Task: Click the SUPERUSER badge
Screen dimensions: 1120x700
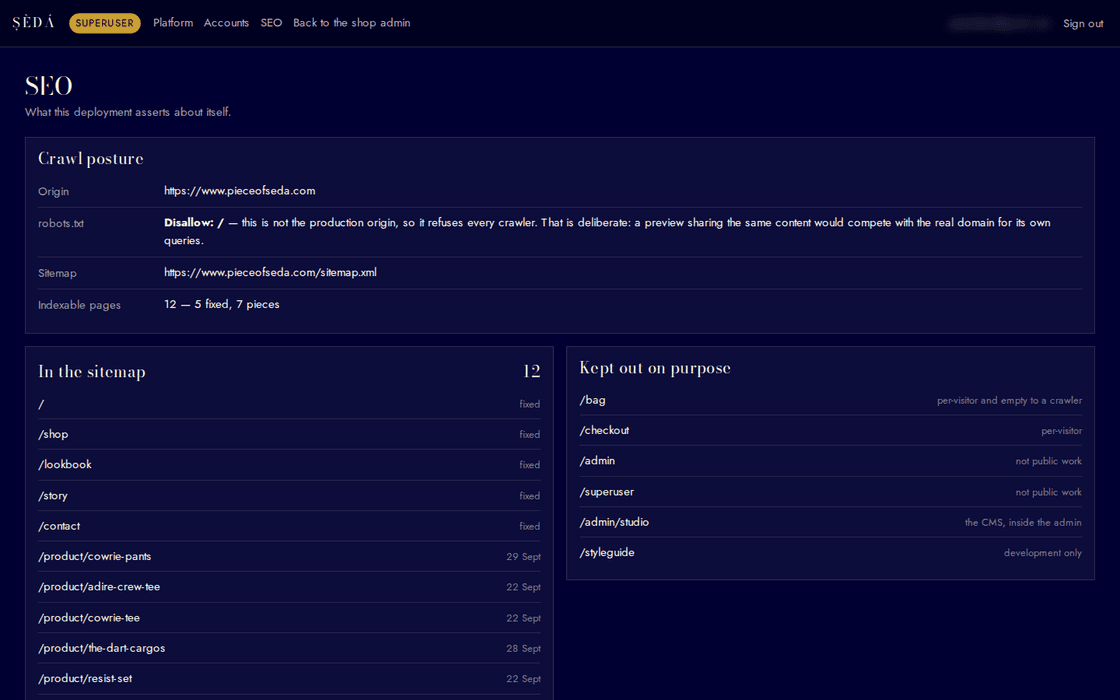Action: pyautogui.click(x=105, y=23)
